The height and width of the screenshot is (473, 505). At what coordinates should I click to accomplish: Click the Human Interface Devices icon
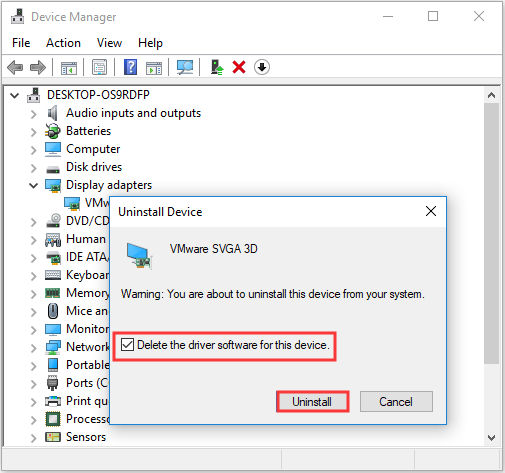pyautogui.click(x=53, y=239)
